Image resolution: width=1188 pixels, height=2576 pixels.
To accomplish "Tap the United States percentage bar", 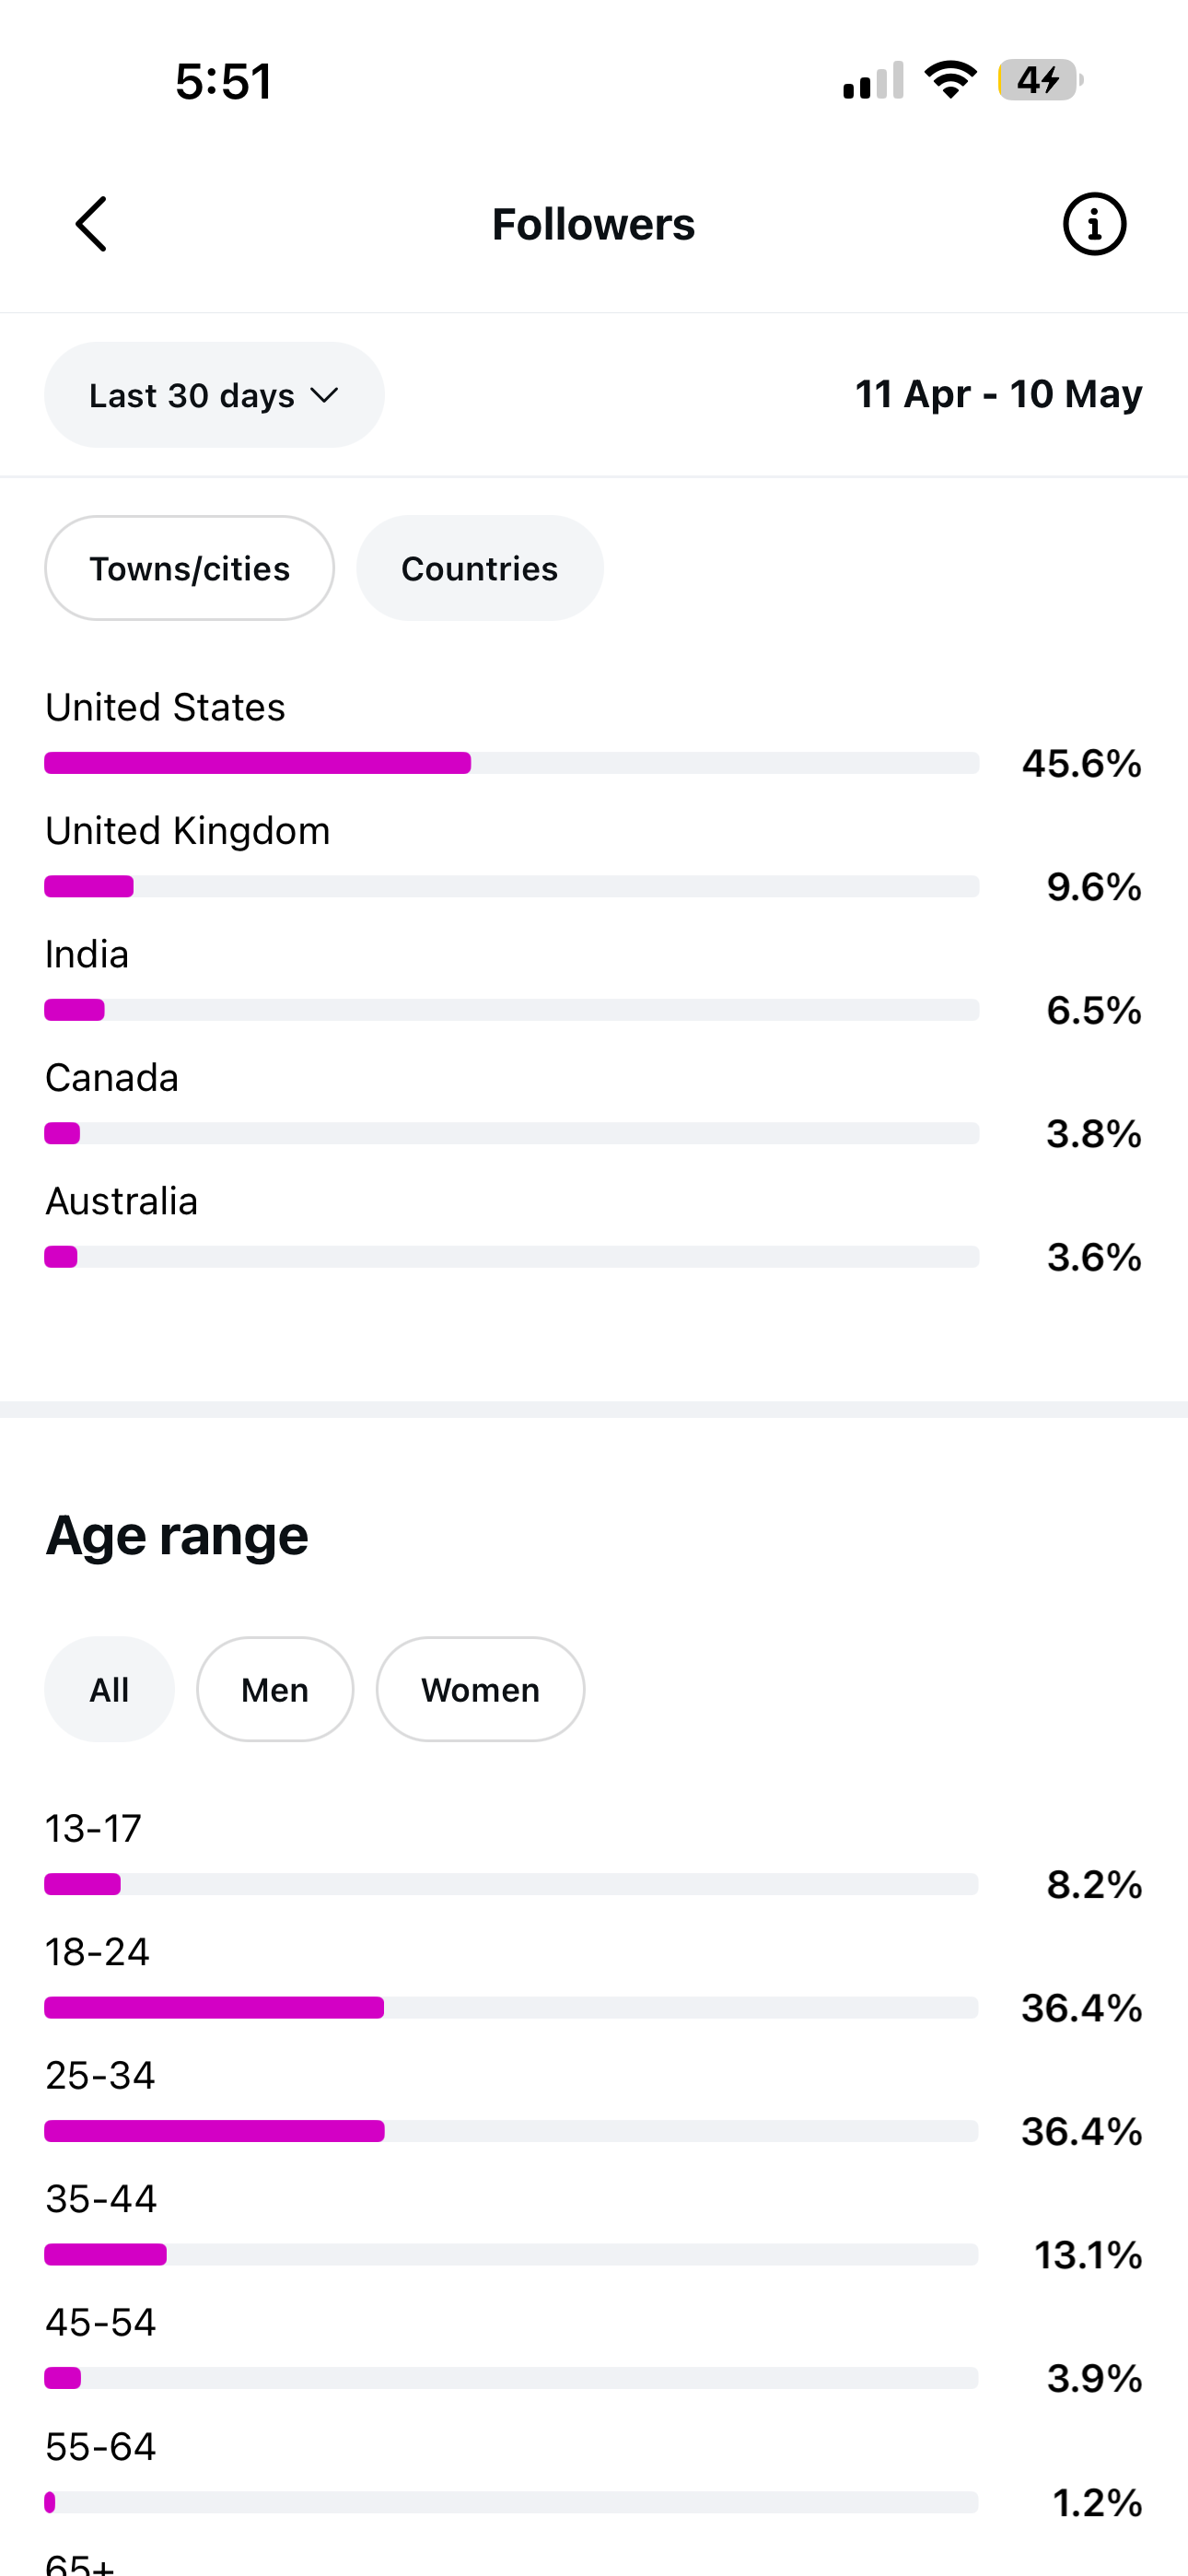I will coord(511,763).
